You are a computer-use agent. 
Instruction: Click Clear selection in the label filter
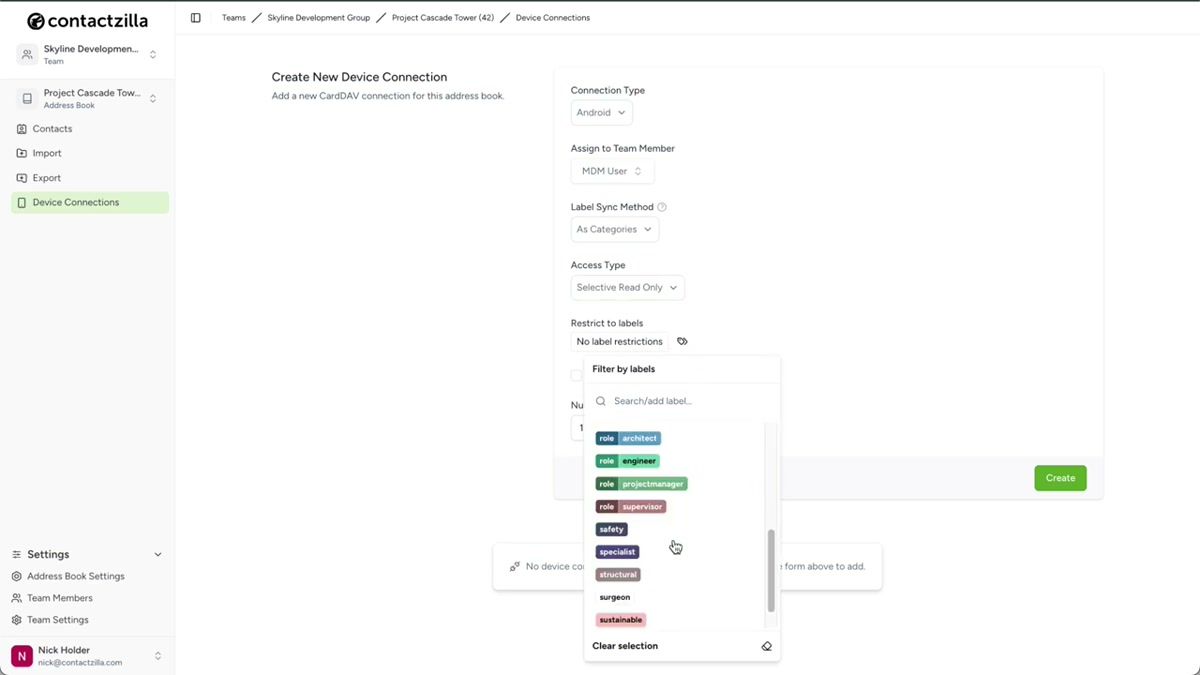(625, 645)
